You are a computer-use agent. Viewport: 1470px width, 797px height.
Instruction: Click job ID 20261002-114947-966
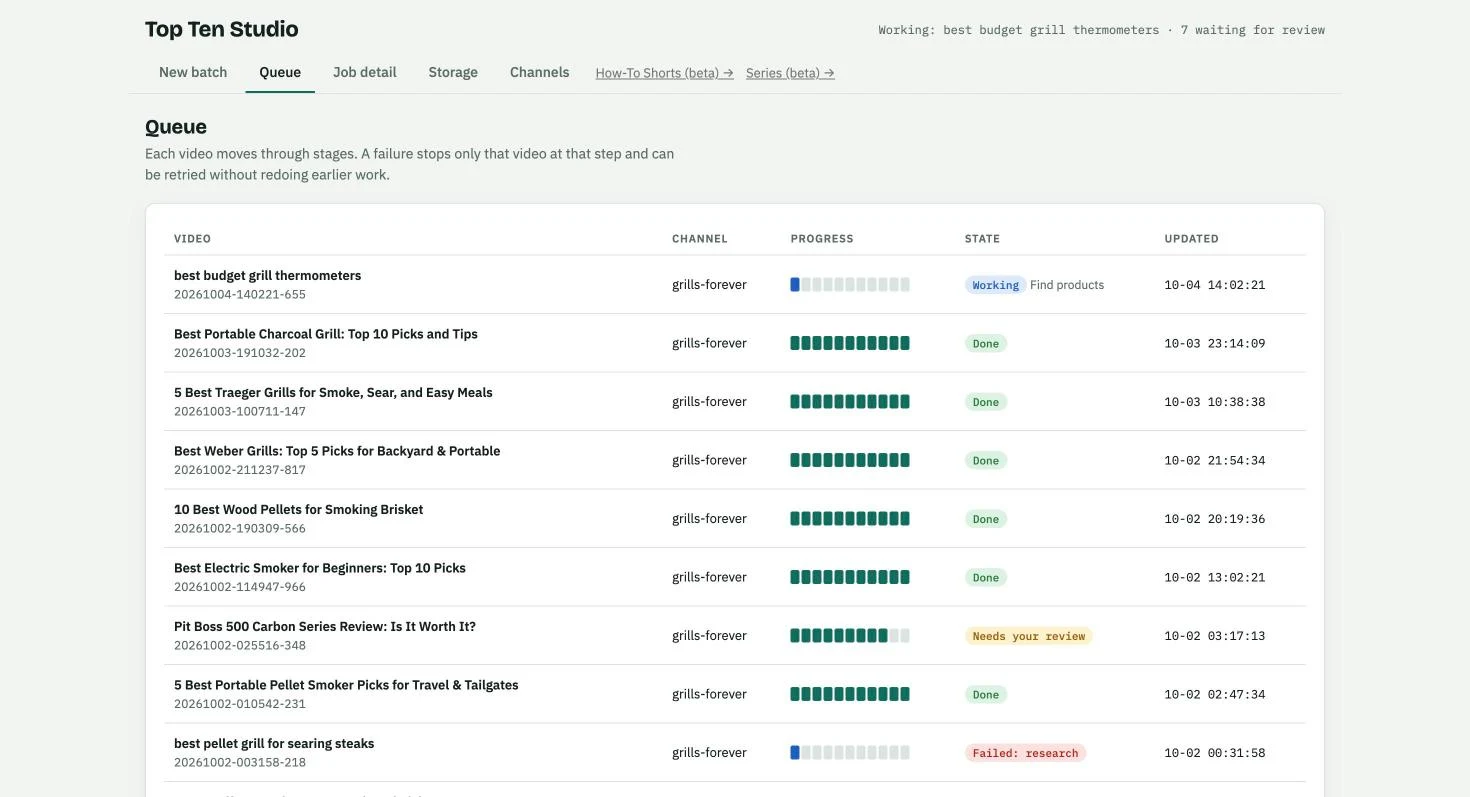[240, 587]
